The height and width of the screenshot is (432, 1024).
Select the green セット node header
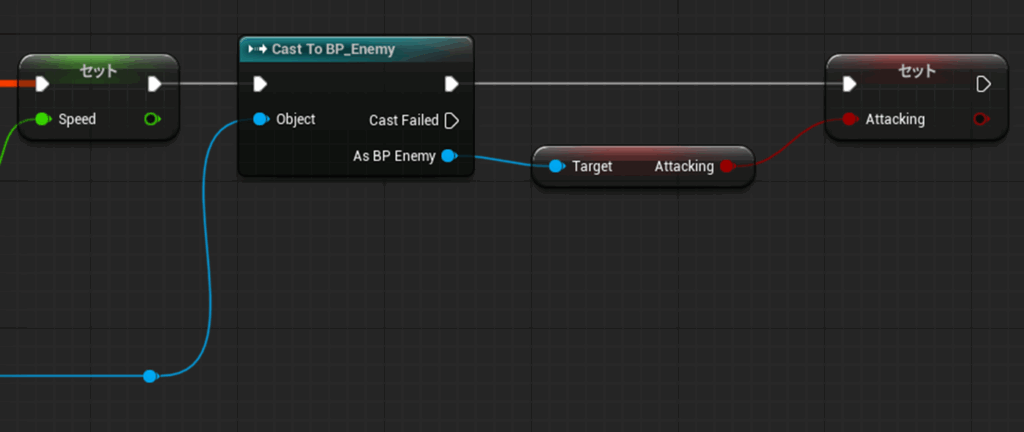pos(98,70)
